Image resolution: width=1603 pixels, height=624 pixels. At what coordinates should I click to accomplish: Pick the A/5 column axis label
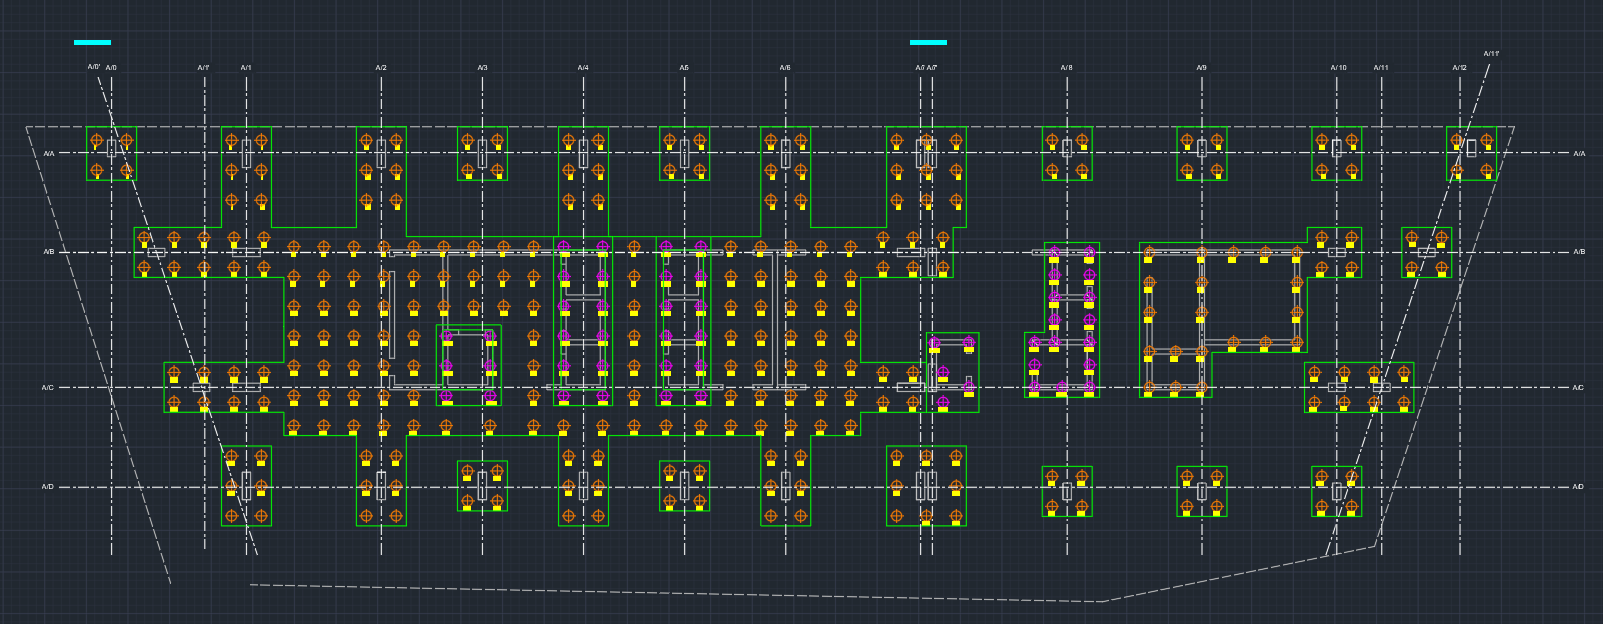tap(684, 68)
